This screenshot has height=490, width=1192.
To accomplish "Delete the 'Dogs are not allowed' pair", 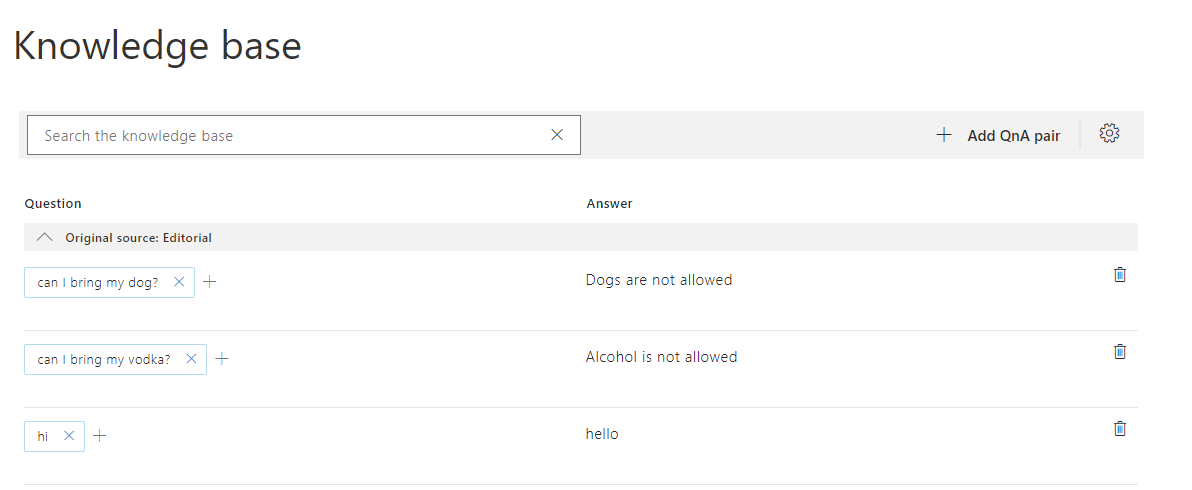I will [1120, 274].
